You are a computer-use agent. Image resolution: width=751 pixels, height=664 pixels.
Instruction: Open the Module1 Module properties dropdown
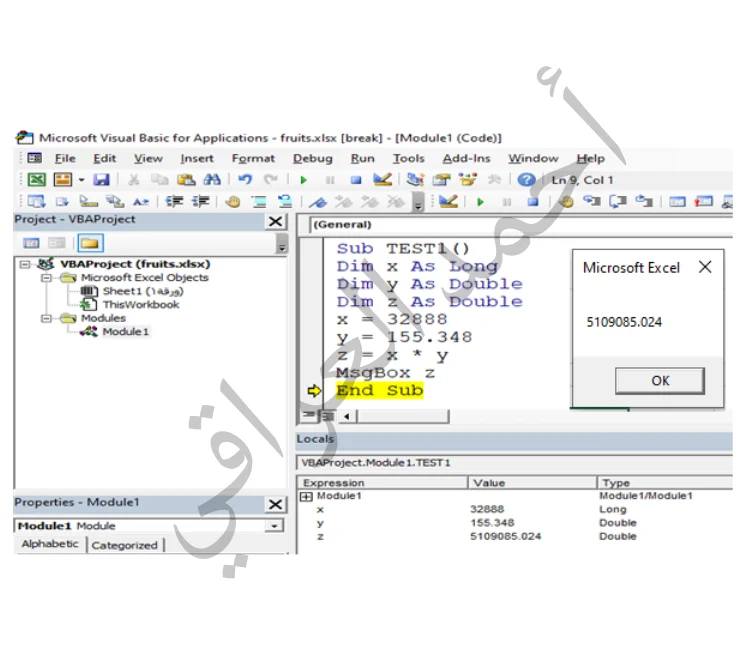pos(274,526)
